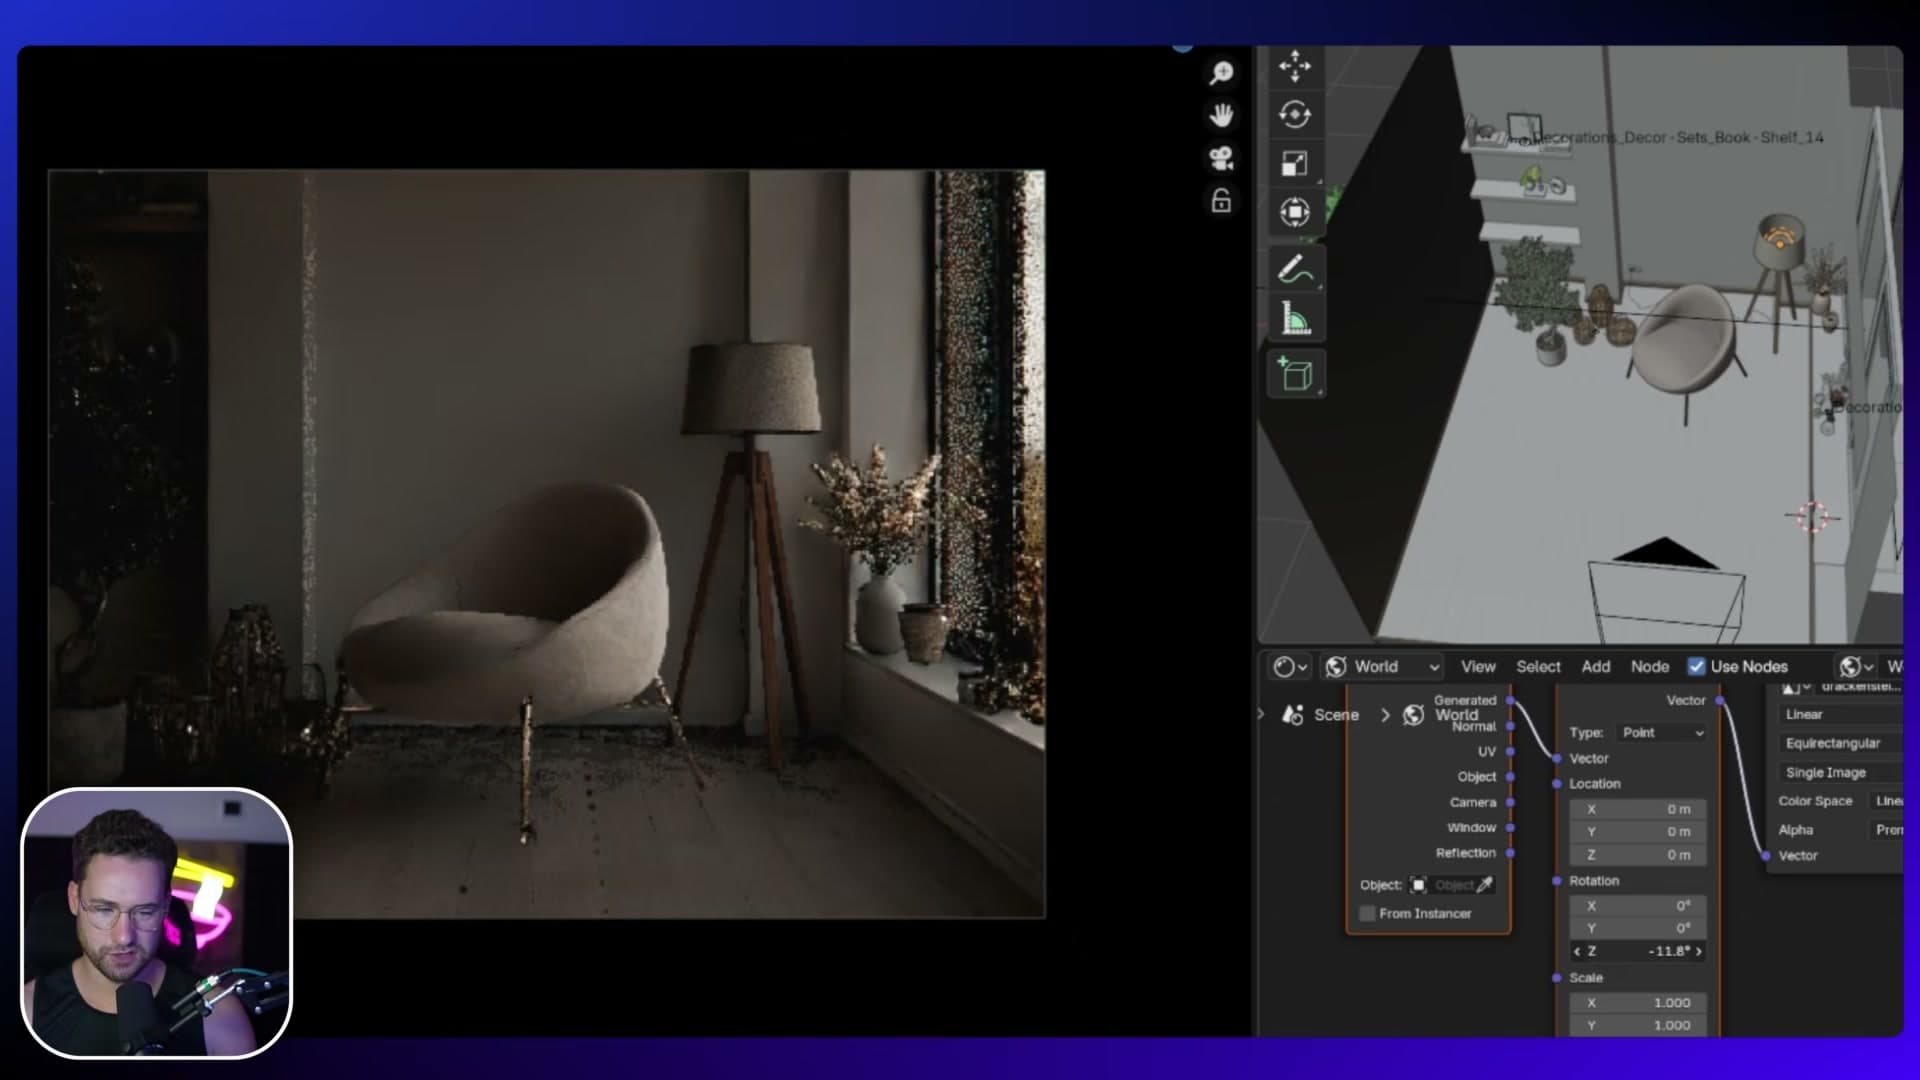Toggle camera view with the camera gizmo
Image resolution: width=1920 pixels, height=1080 pixels.
point(1221,158)
